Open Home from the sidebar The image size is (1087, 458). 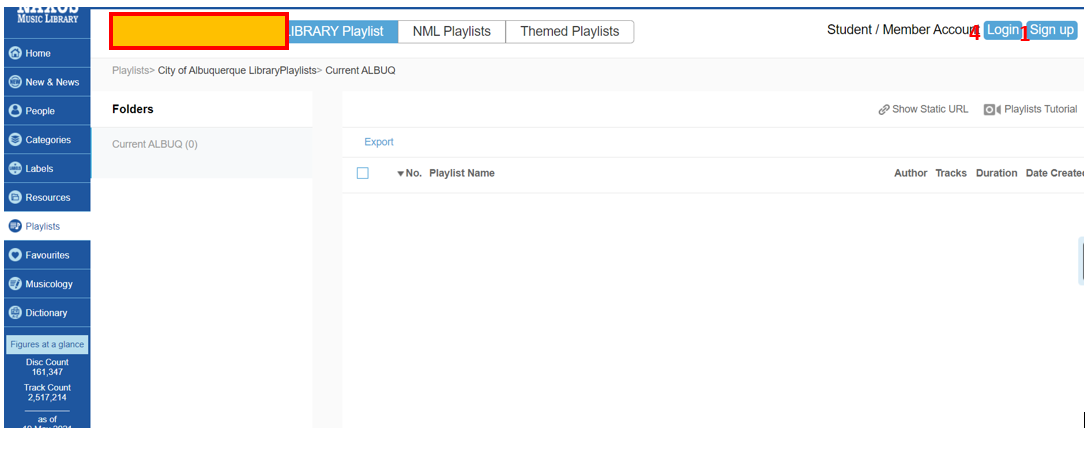tap(47, 53)
